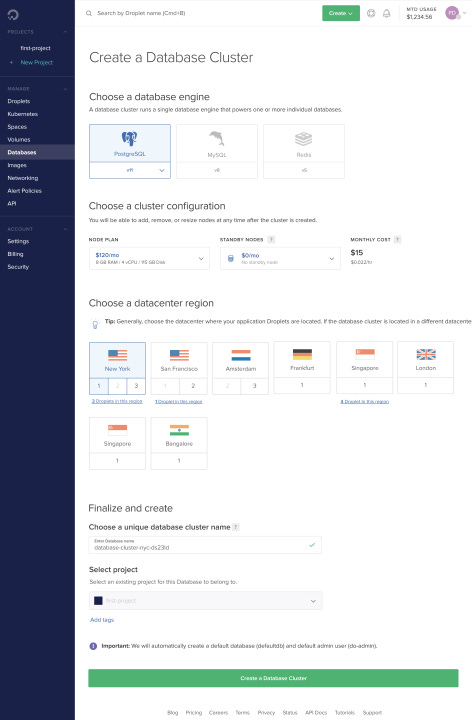Click the Important info icon
Screen dimensions: 472x720
(93, 646)
